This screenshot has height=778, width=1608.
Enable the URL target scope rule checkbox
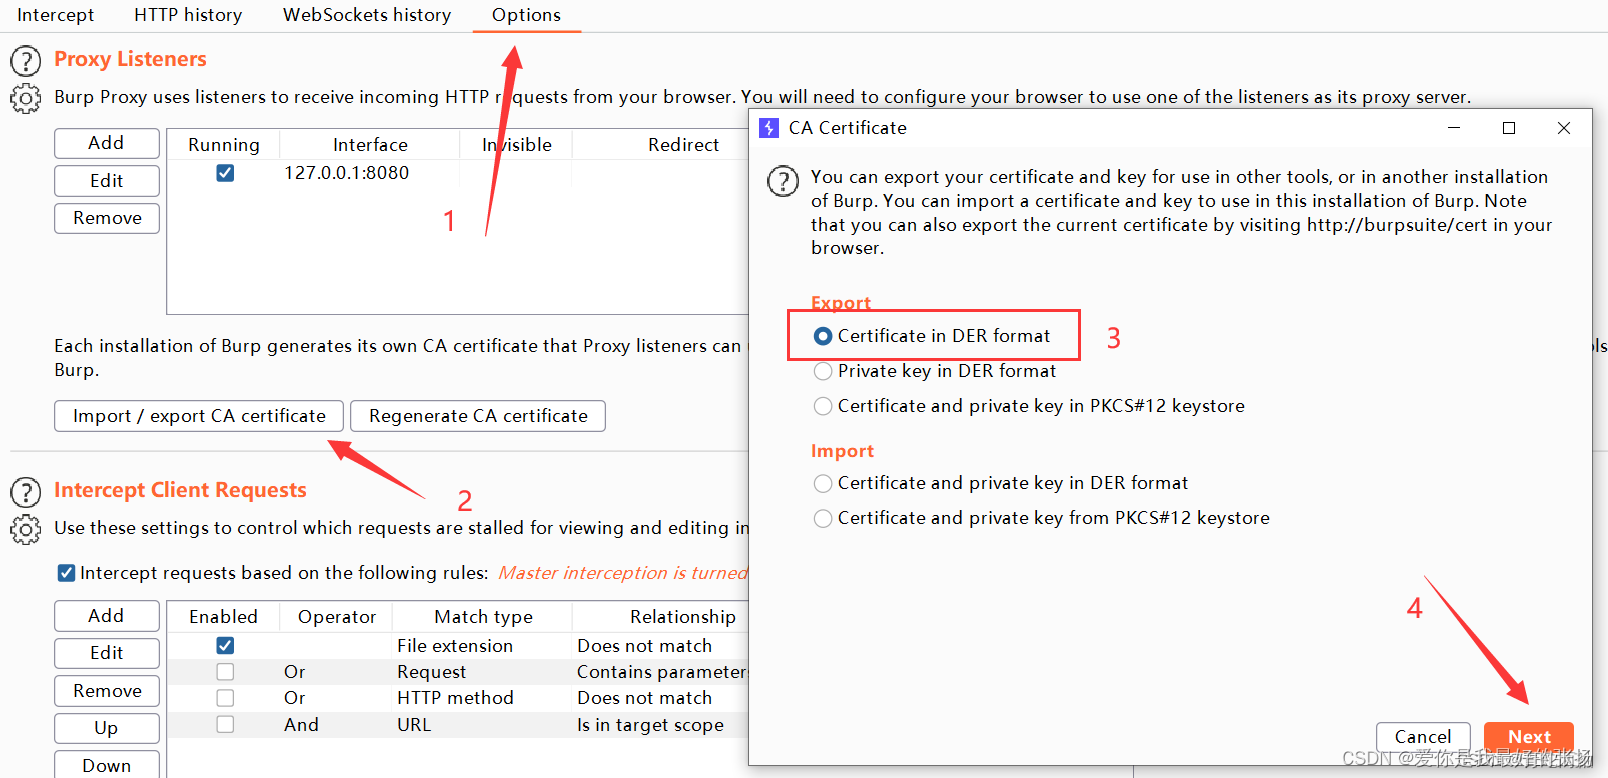click(x=225, y=724)
